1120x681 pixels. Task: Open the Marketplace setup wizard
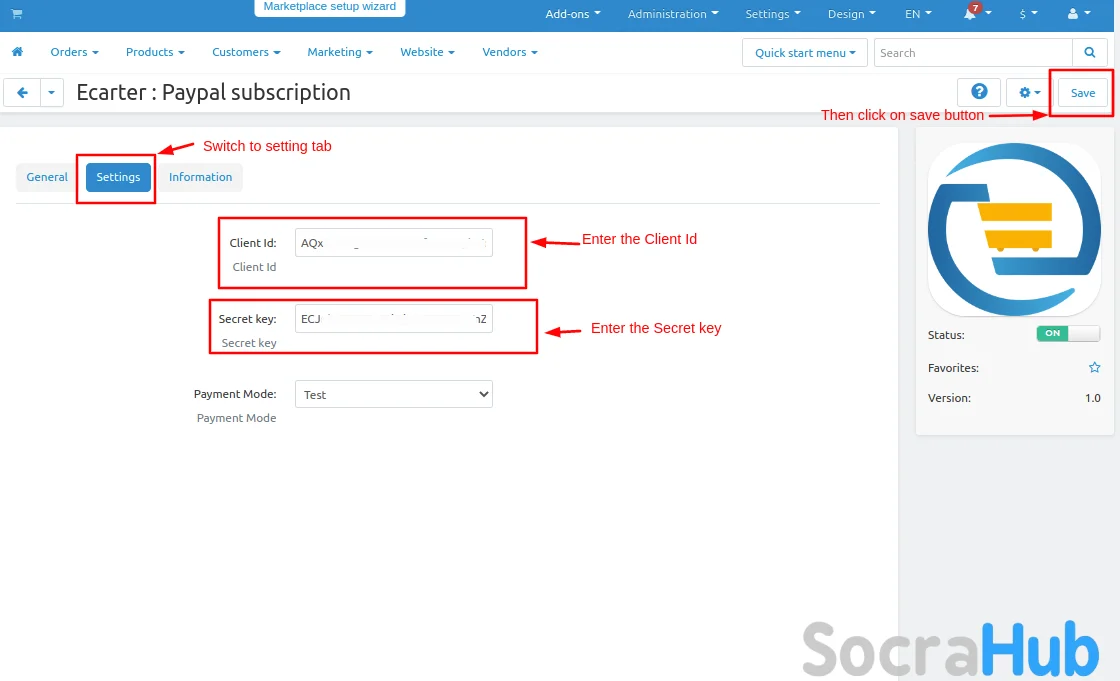329,7
